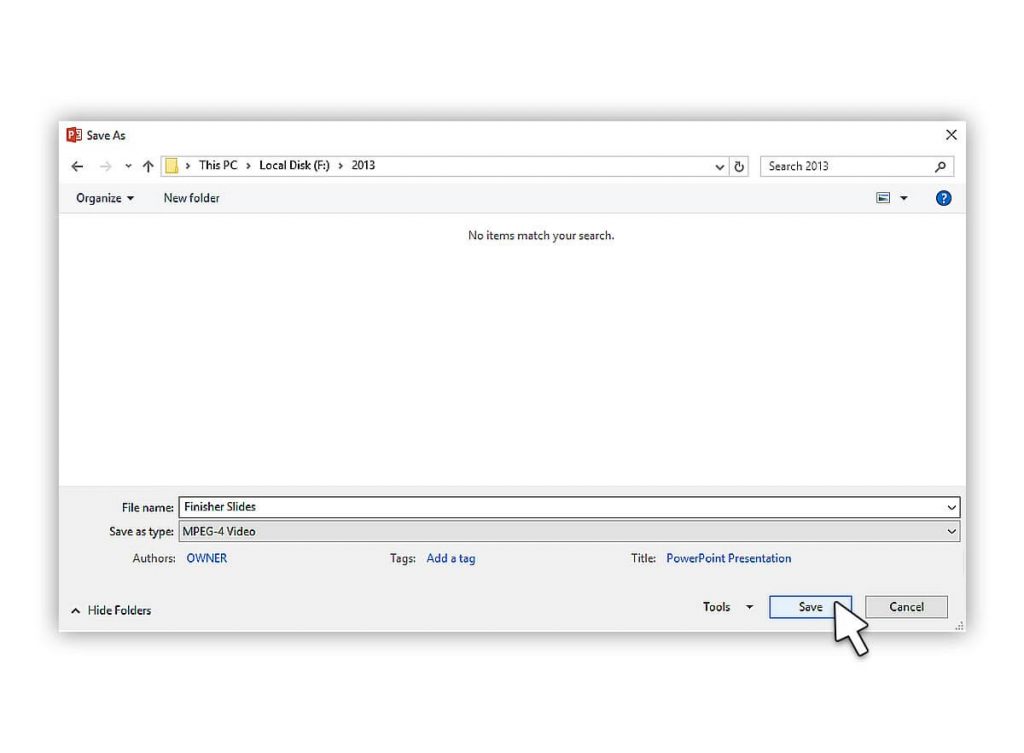
Task: Click the search magnifier icon
Action: pyautogui.click(x=940, y=167)
